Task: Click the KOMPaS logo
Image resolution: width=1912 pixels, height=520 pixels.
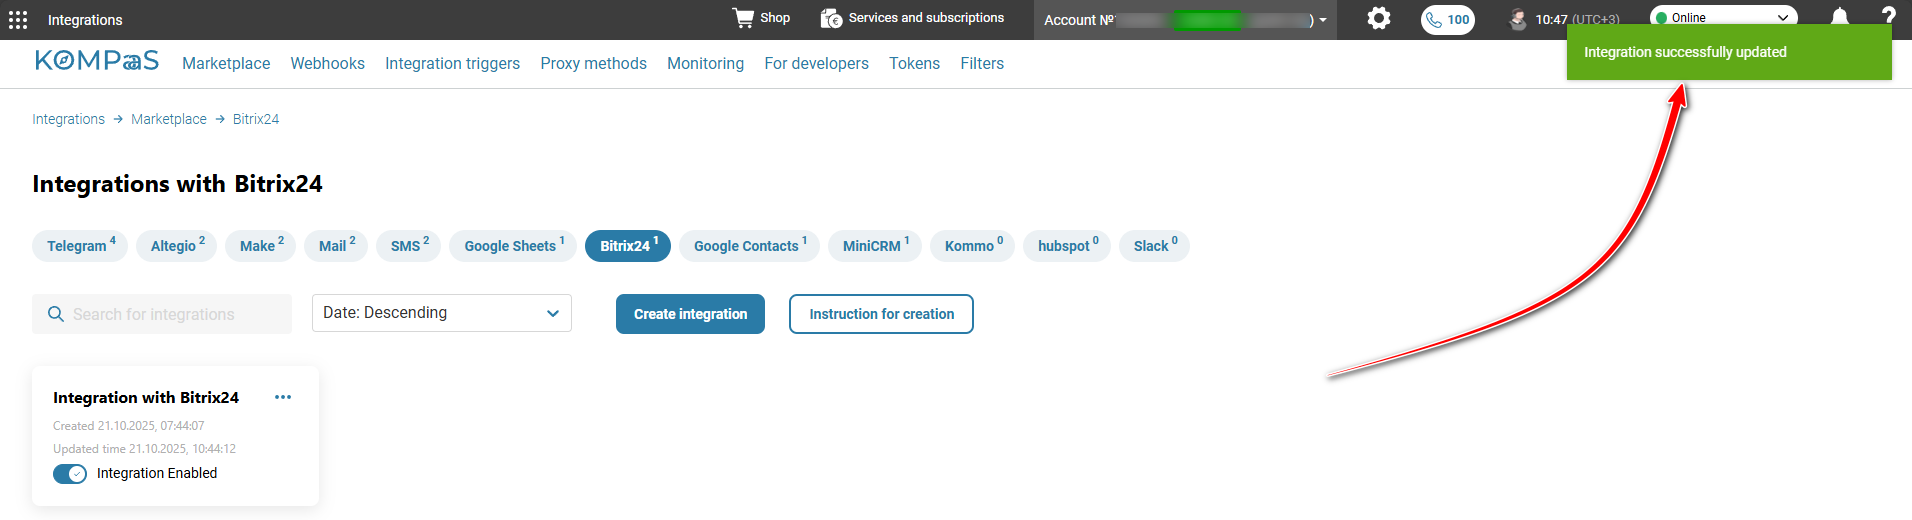Action: click(97, 61)
